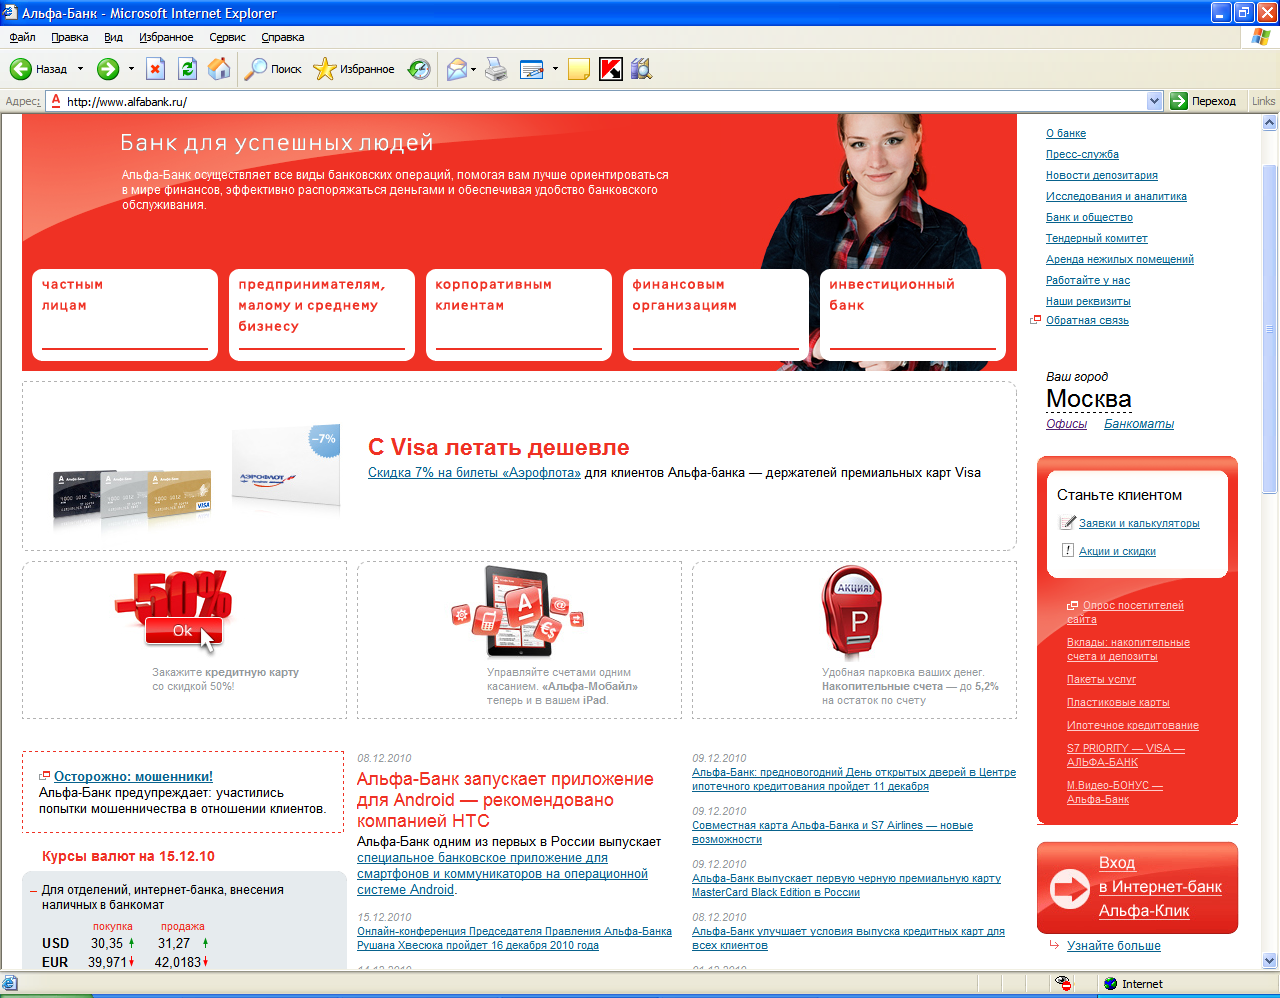Open Скидка 7% на билеты «Аэрофлота» link

(474, 473)
